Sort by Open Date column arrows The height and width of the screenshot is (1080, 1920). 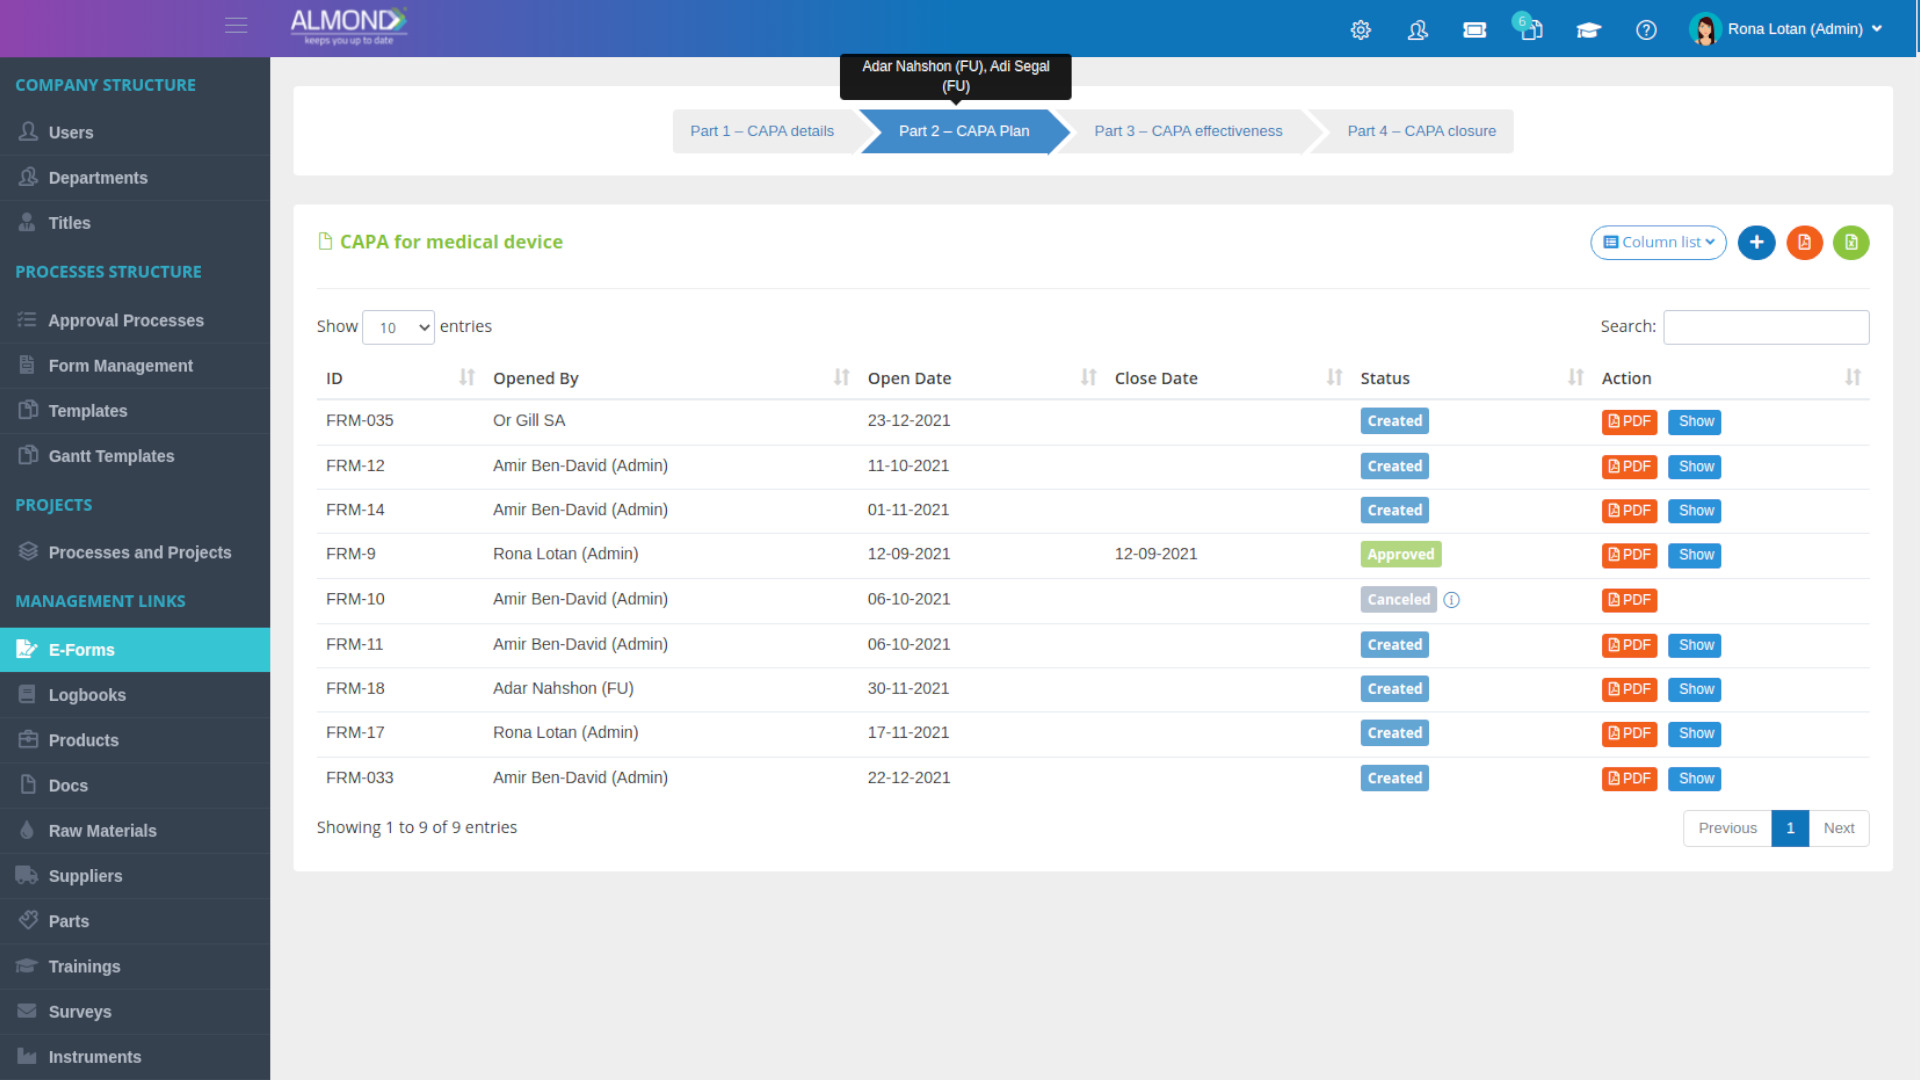(1089, 377)
